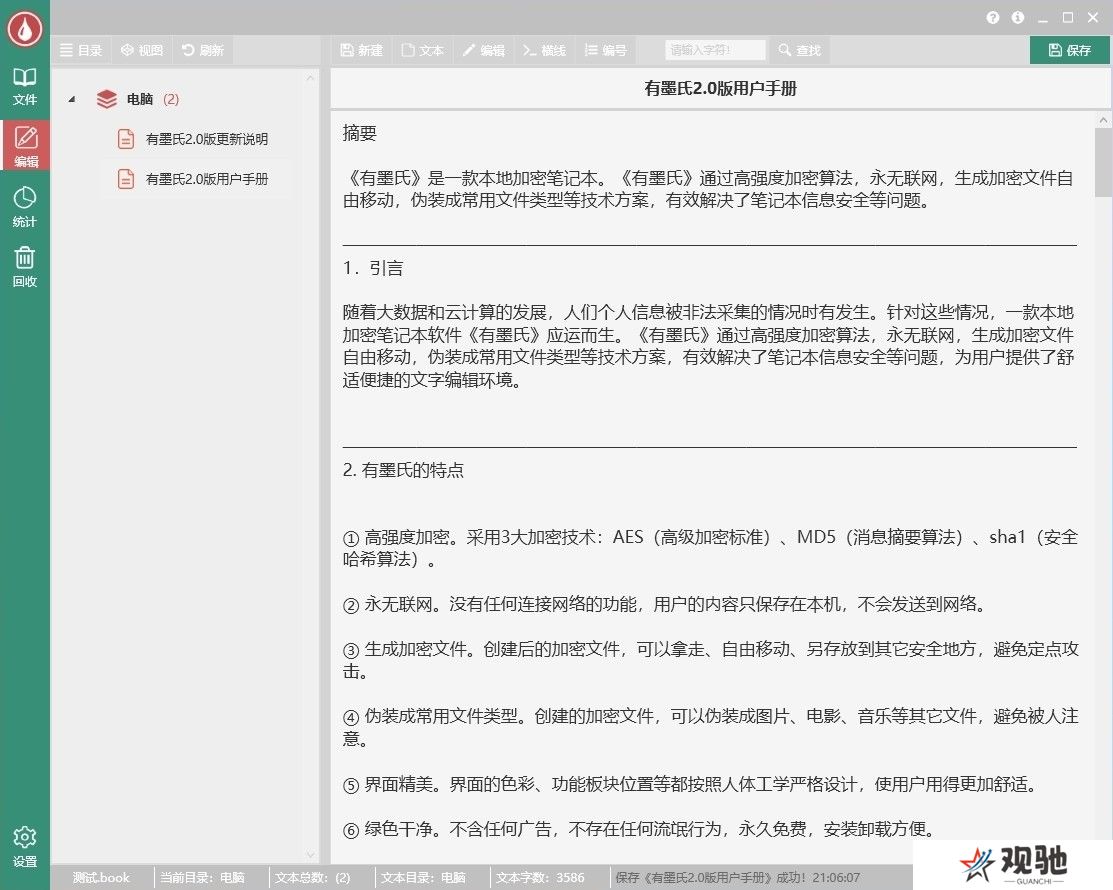
Task: Click the heading 2. 有墨氏的特点
Action: (402, 470)
